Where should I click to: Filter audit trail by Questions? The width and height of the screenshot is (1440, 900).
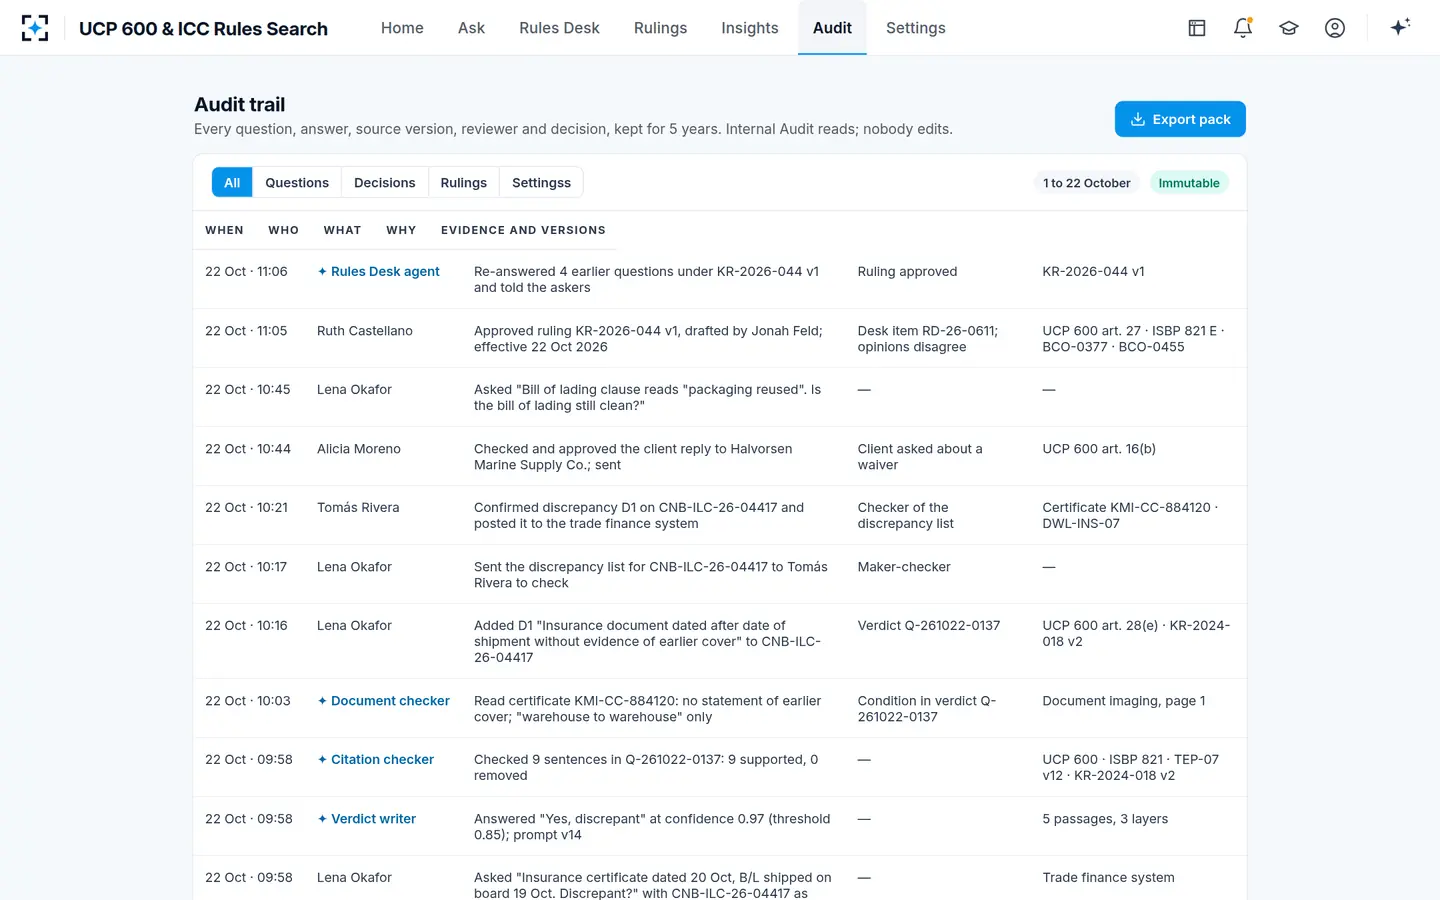pyautogui.click(x=297, y=182)
